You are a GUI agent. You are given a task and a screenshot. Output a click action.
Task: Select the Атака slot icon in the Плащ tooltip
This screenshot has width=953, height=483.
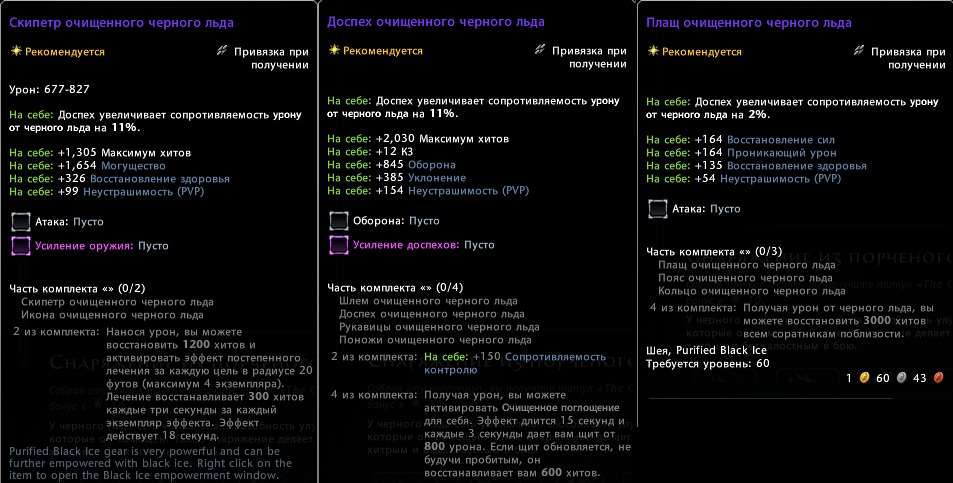point(657,209)
